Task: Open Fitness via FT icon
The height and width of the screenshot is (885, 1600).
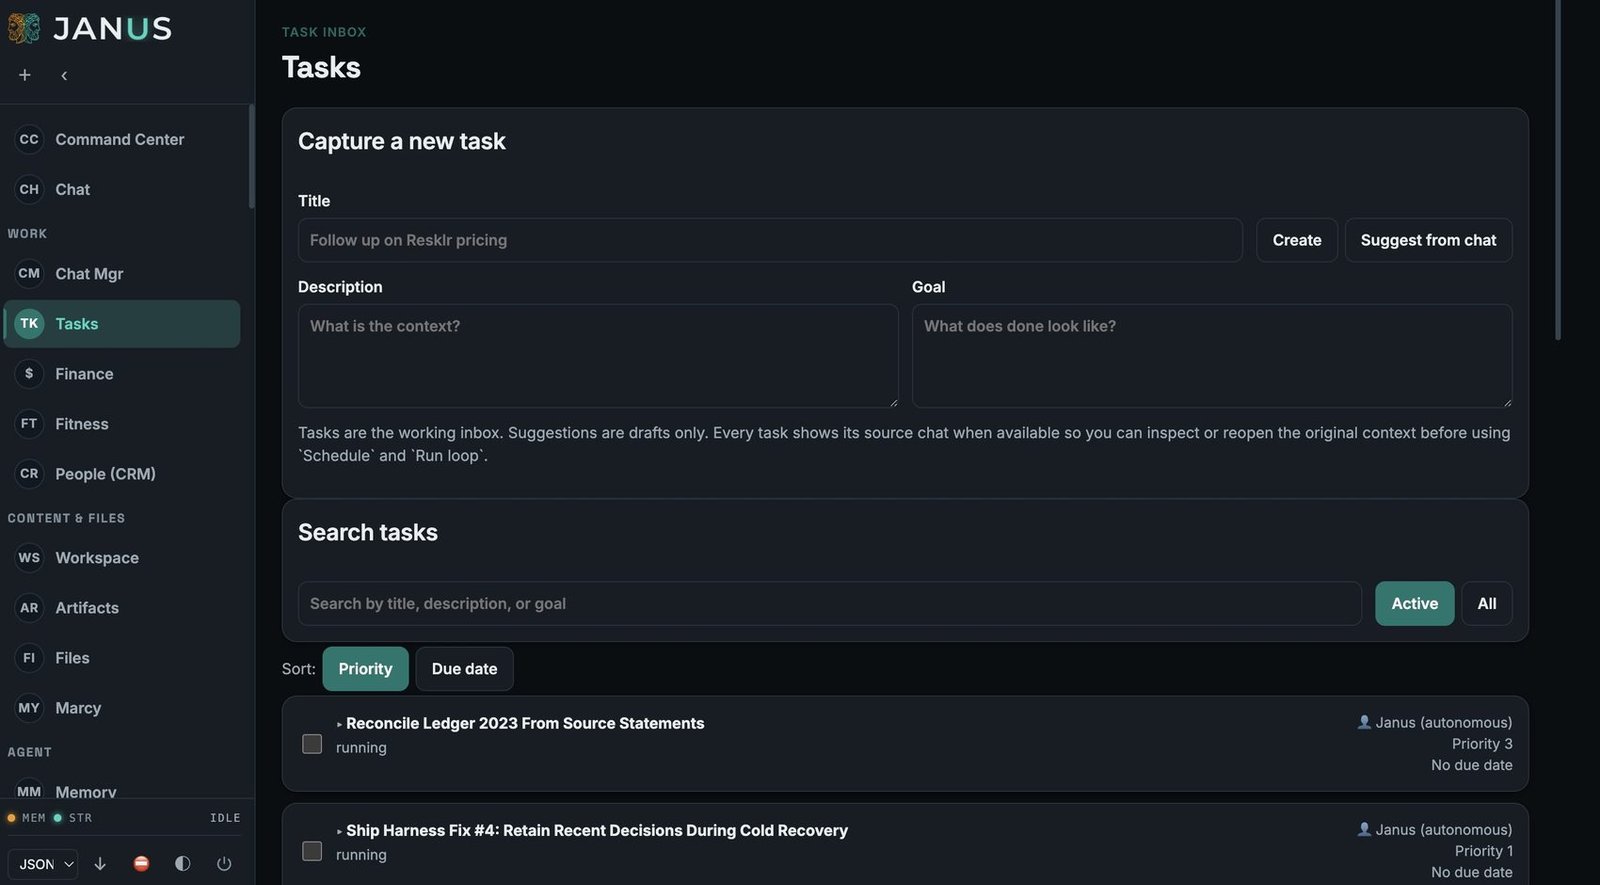Action: pyautogui.click(x=29, y=423)
